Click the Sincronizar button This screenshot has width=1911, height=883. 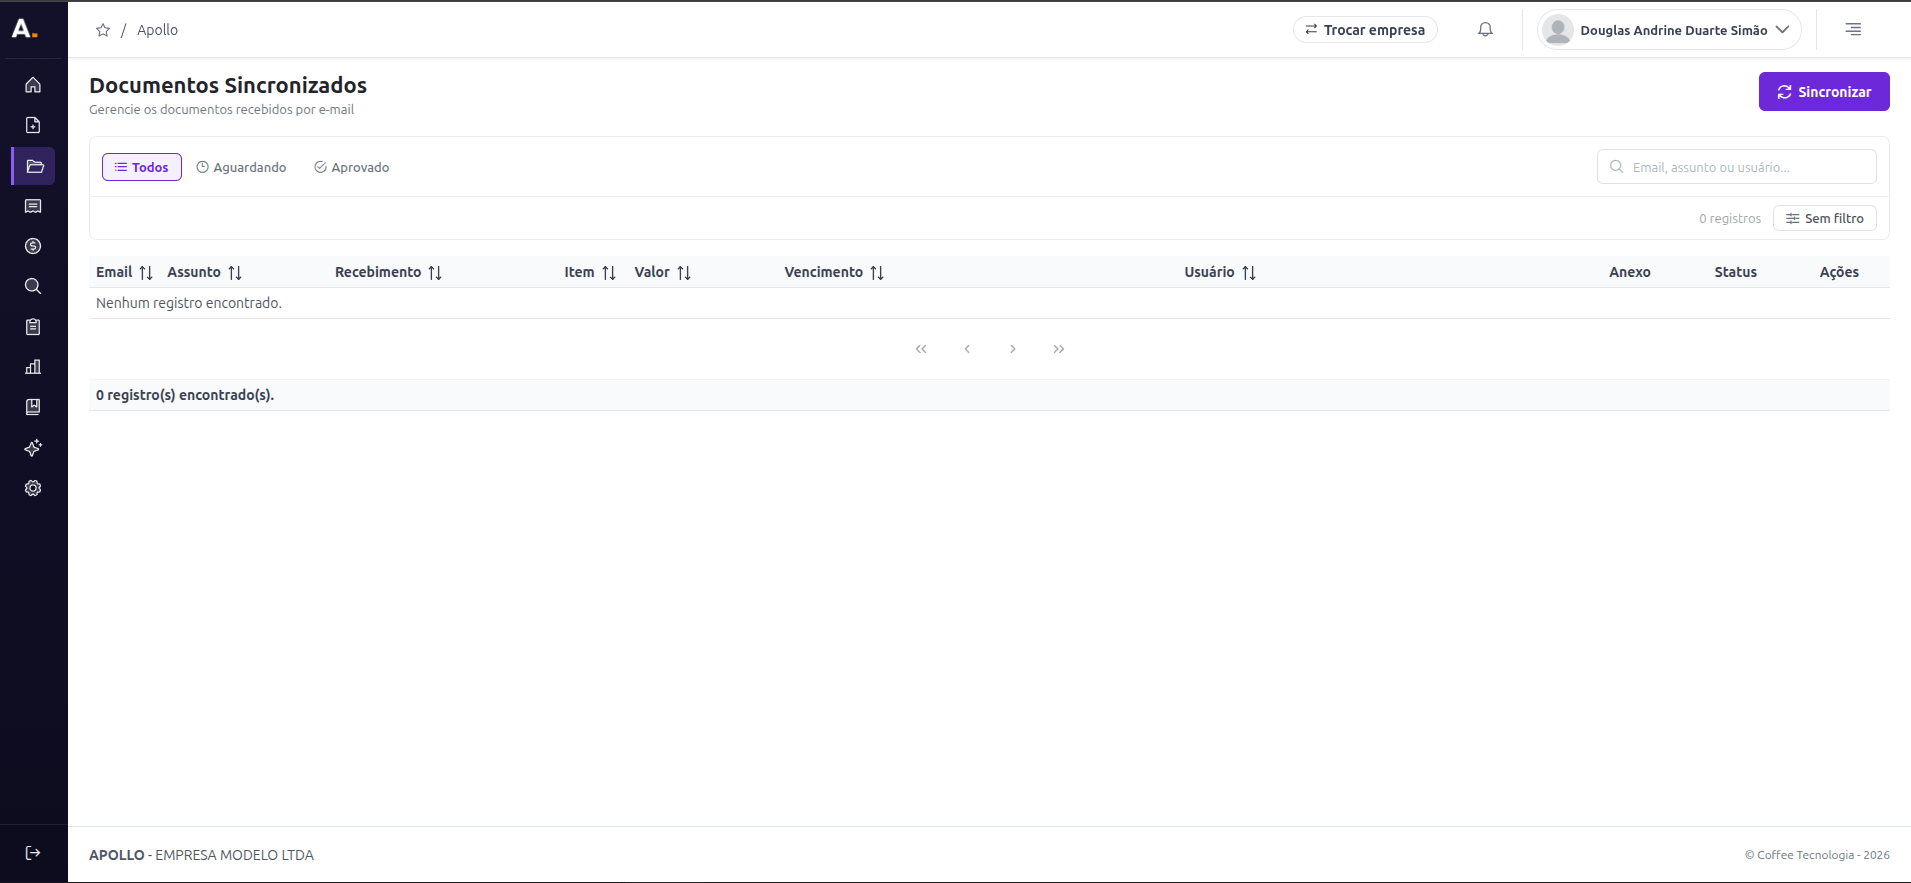1824,91
